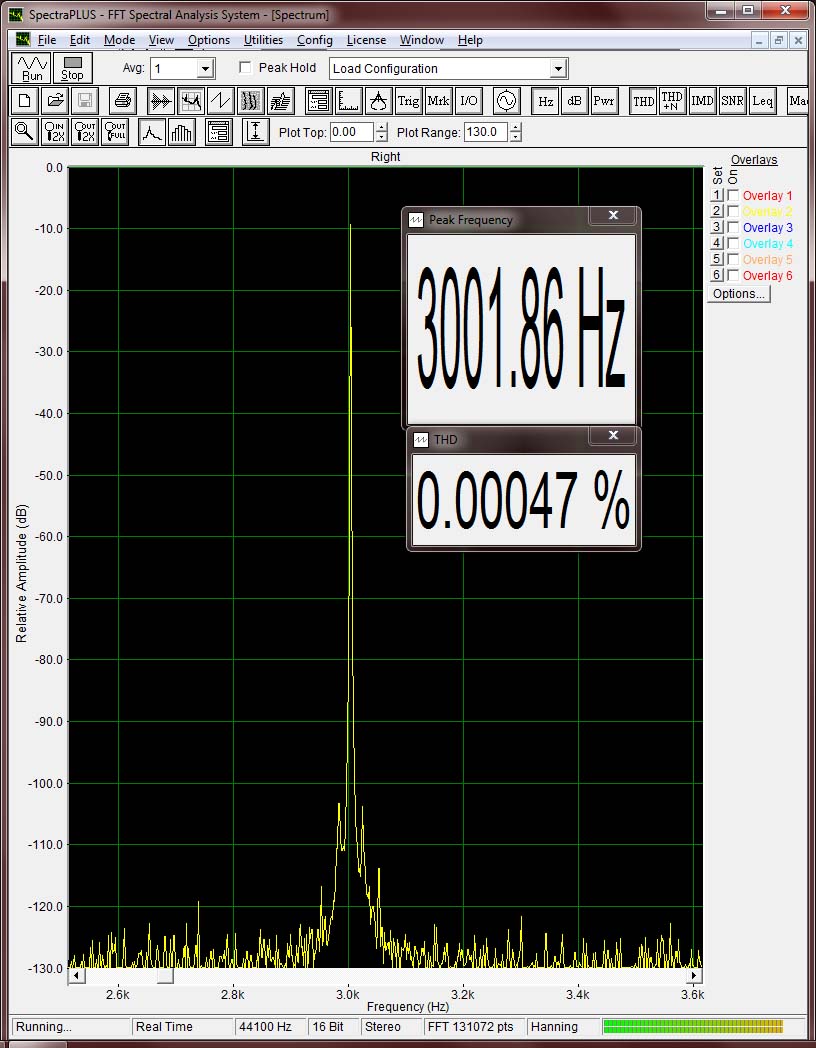816x1048 pixels.
Task: Click the print toolbar icon
Action: pyautogui.click(x=122, y=101)
